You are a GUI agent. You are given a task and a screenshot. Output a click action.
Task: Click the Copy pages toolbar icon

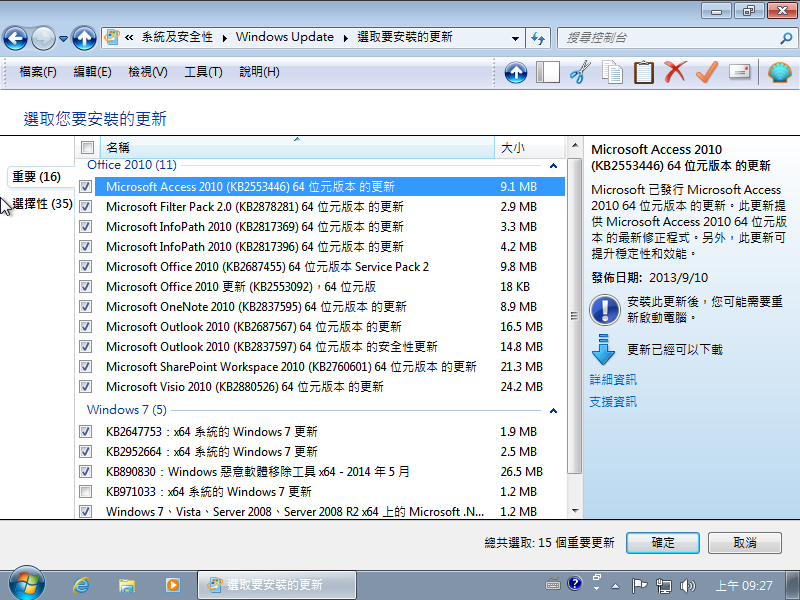(612, 72)
